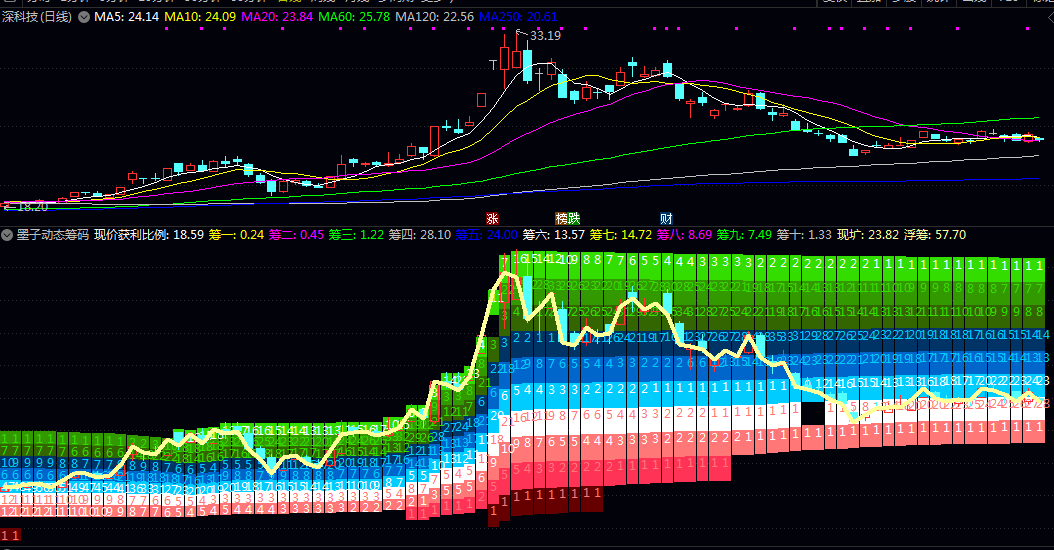Viewport: 1054px width, 550px height.
Task: Click the green 跌 event marker
Action: coord(573,219)
